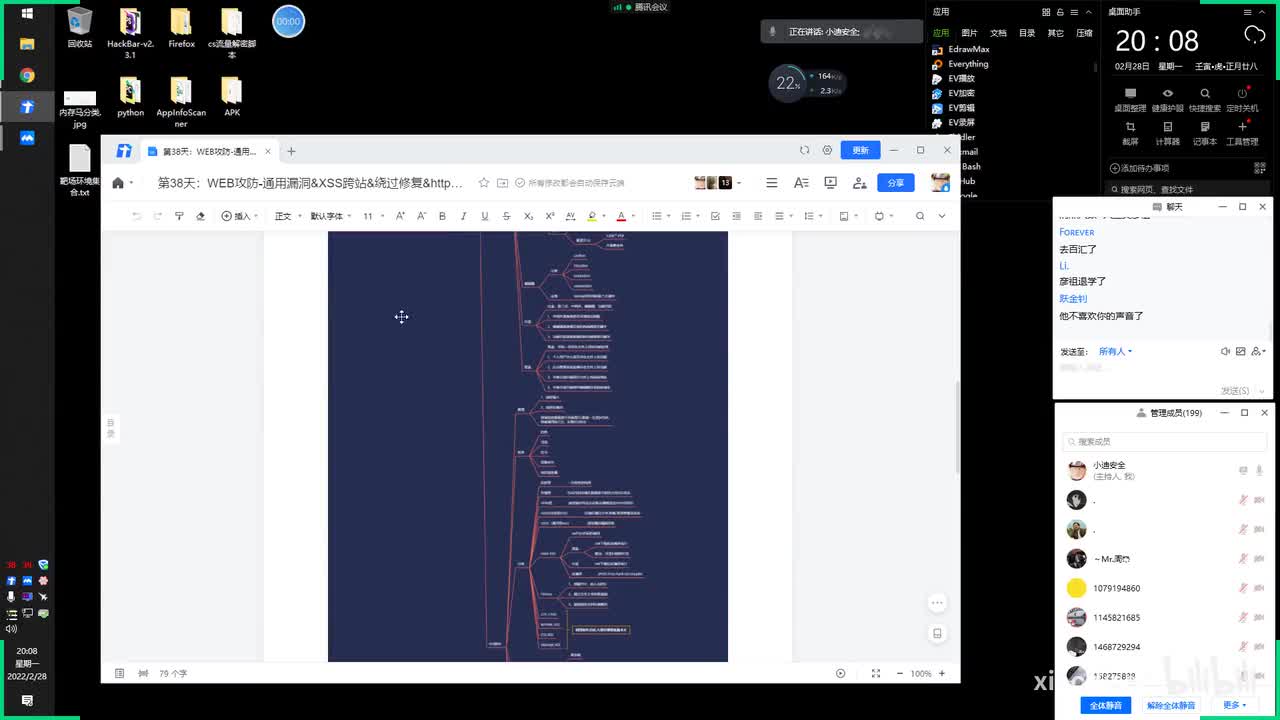Expand the toolbar collapse chevron
Screen dimensions: 1280x720
point(941,216)
